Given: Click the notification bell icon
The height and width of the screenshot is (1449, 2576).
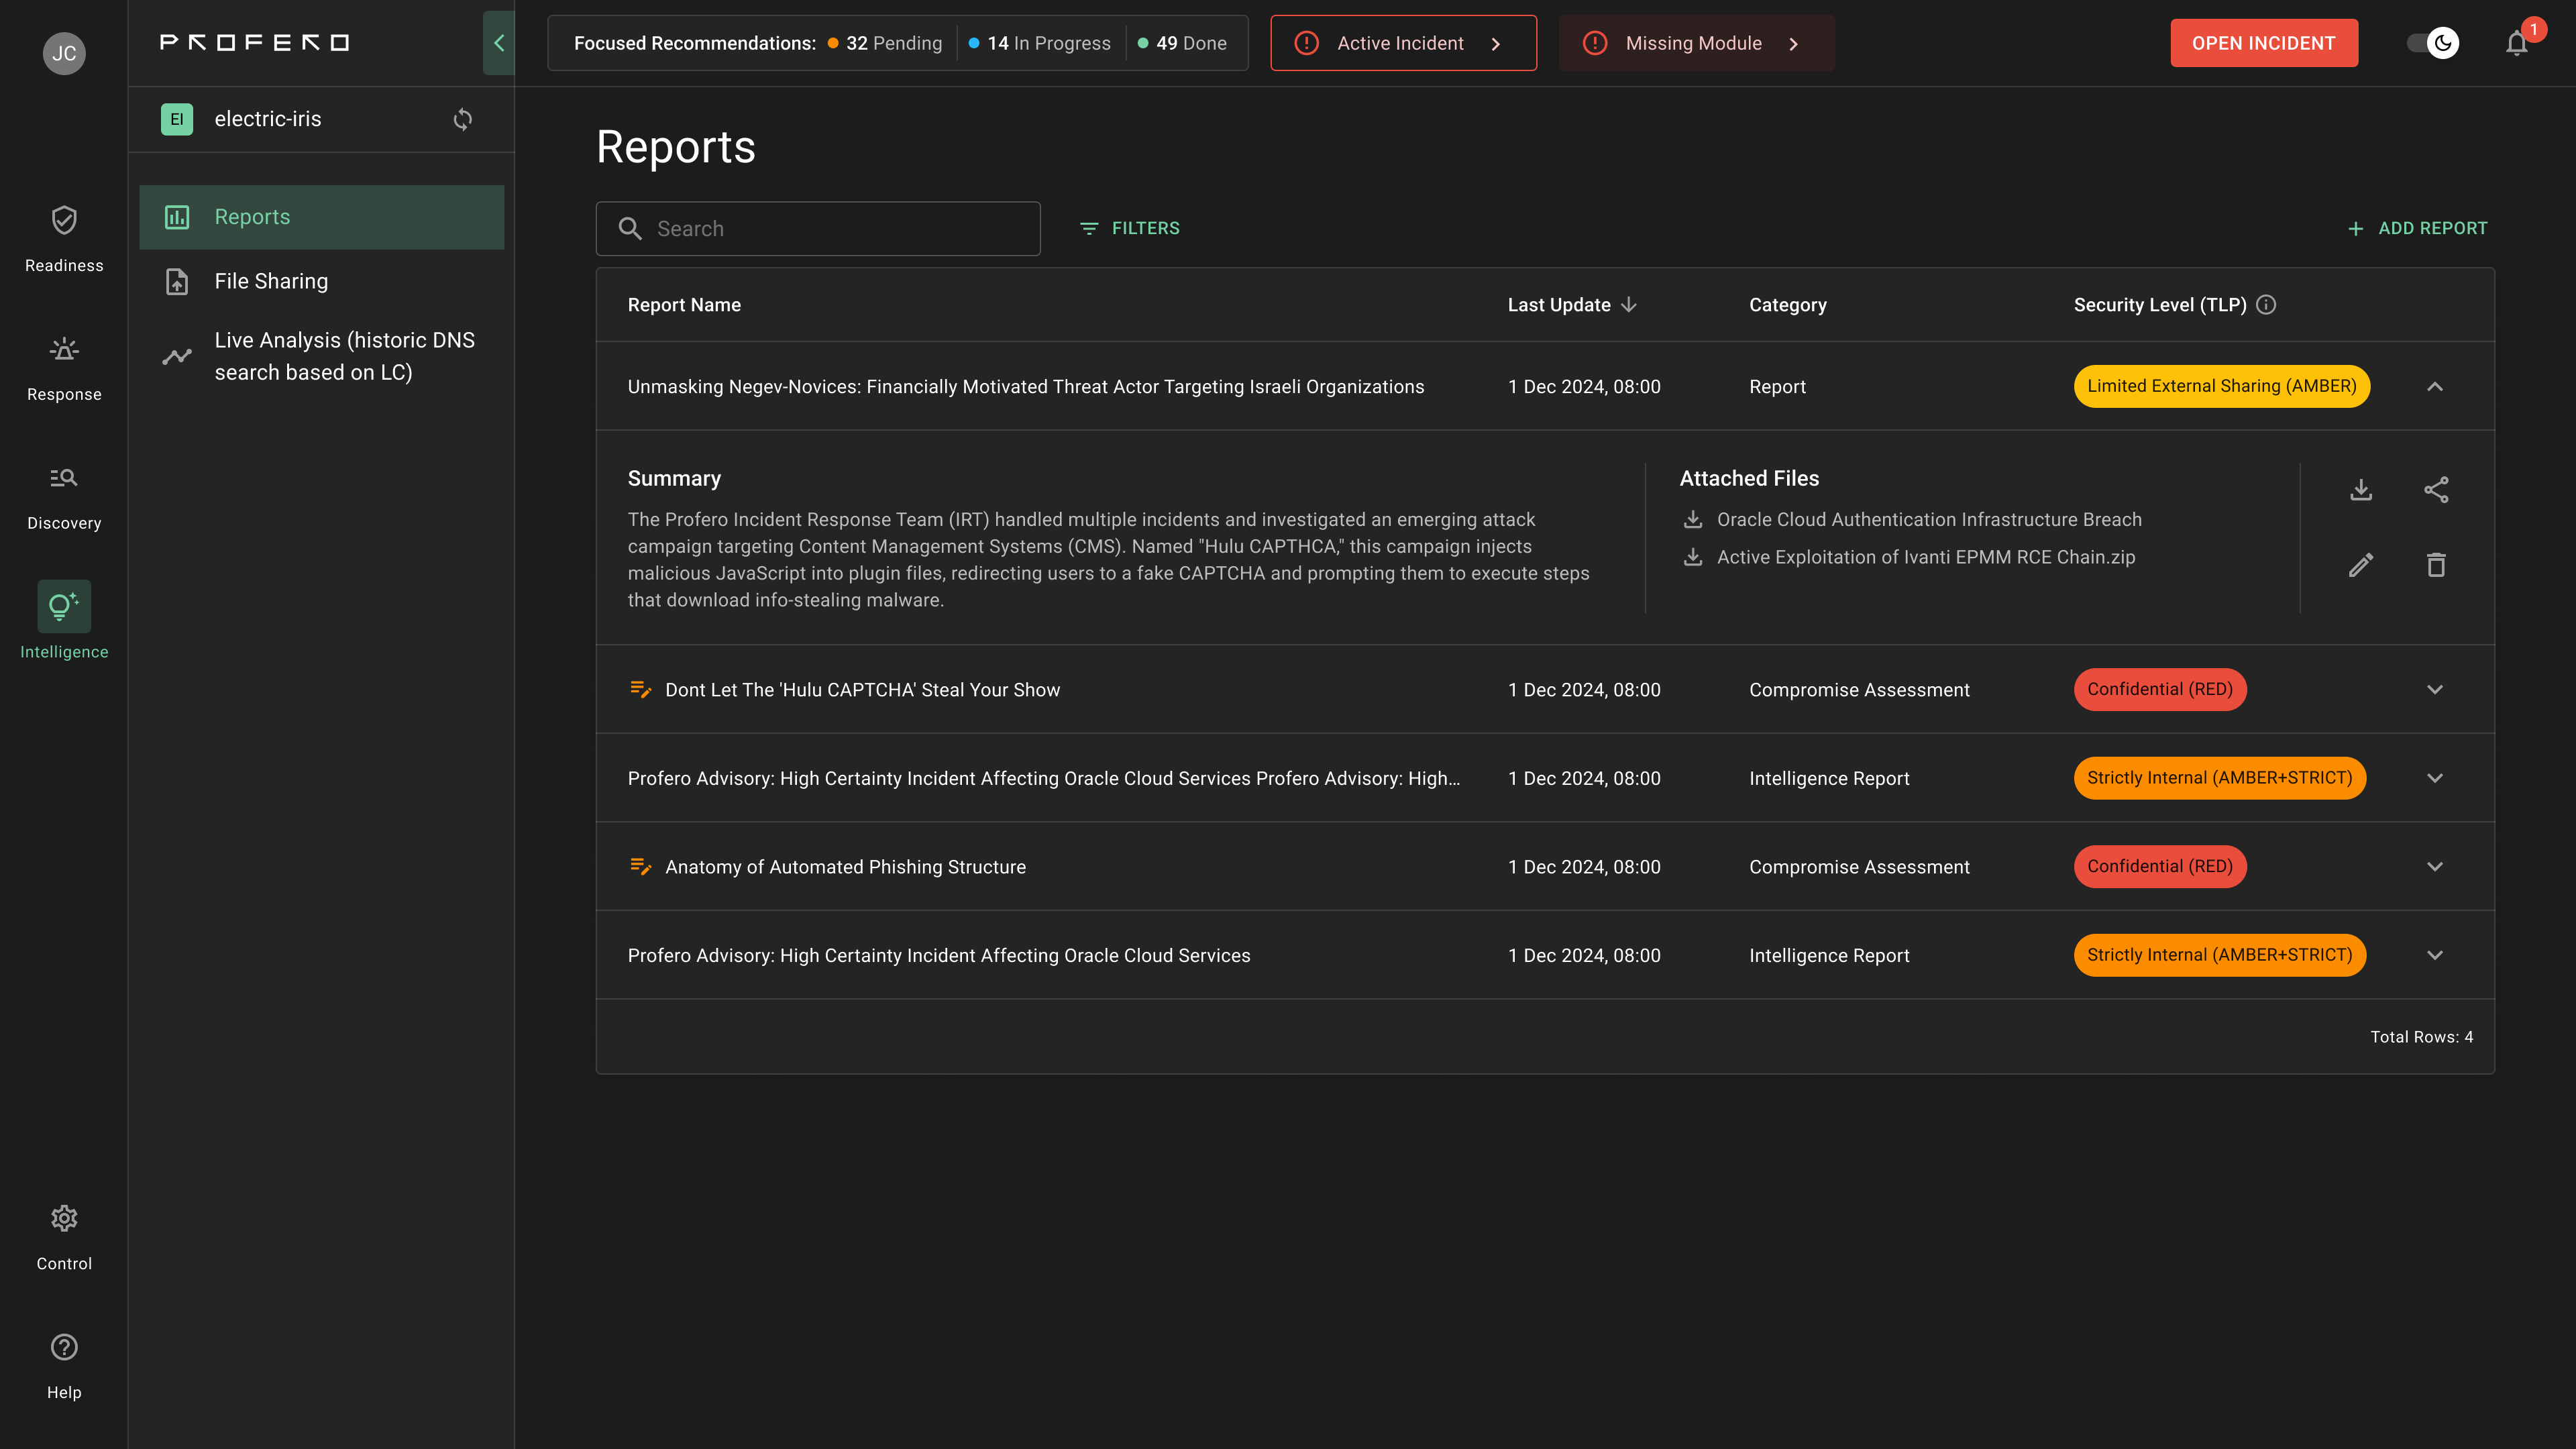Looking at the screenshot, I should tap(2517, 43).
